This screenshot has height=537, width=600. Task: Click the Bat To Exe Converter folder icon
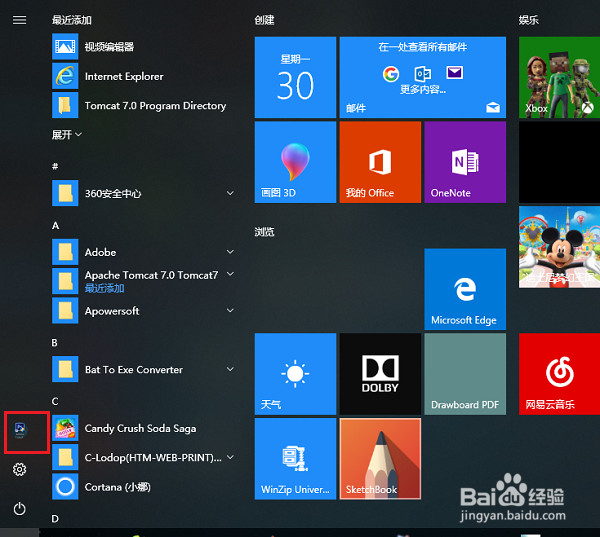click(x=65, y=369)
